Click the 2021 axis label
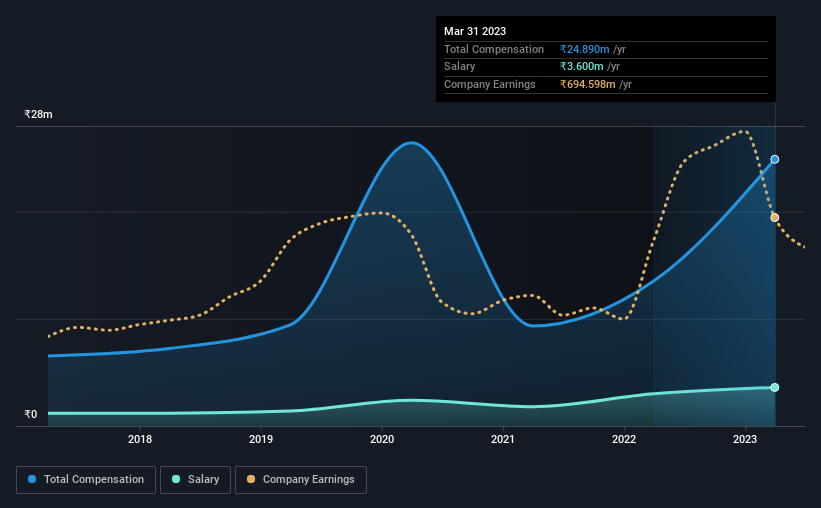 coord(503,439)
